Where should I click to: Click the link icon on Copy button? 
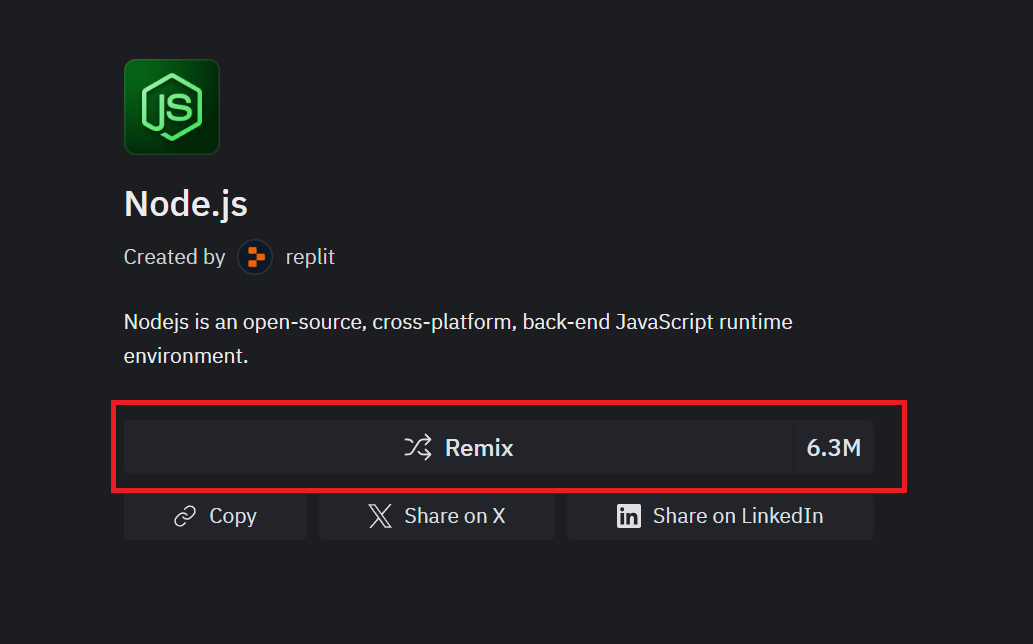pos(184,516)
